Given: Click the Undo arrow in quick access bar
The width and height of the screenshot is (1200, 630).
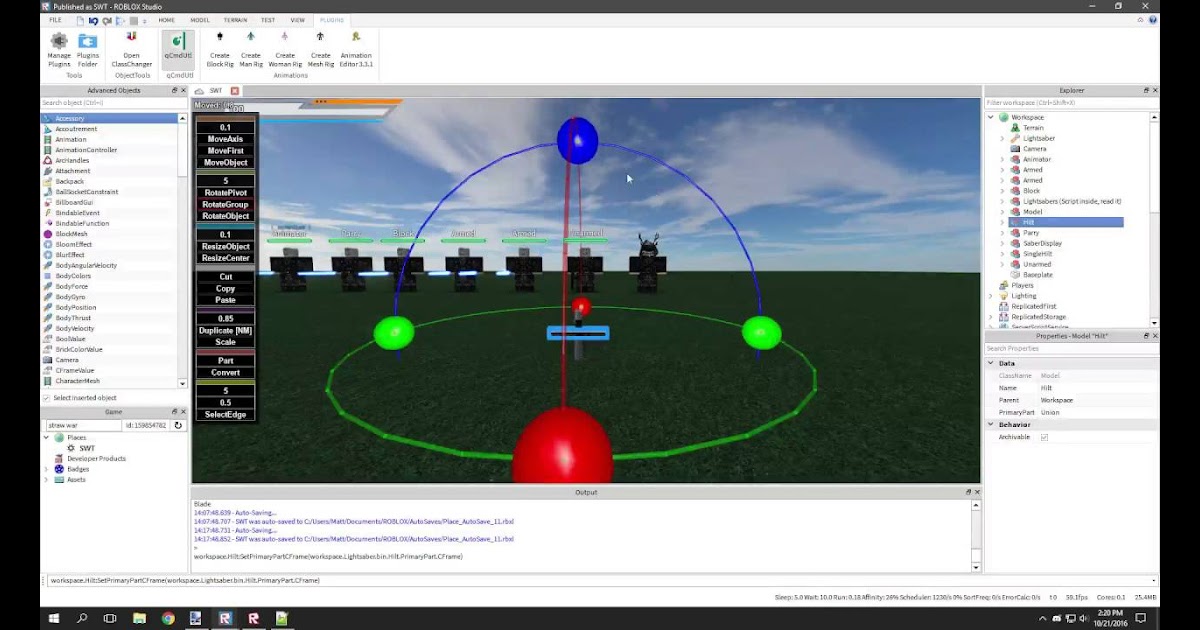Looking at the screenshot, I should click(94, 20).
